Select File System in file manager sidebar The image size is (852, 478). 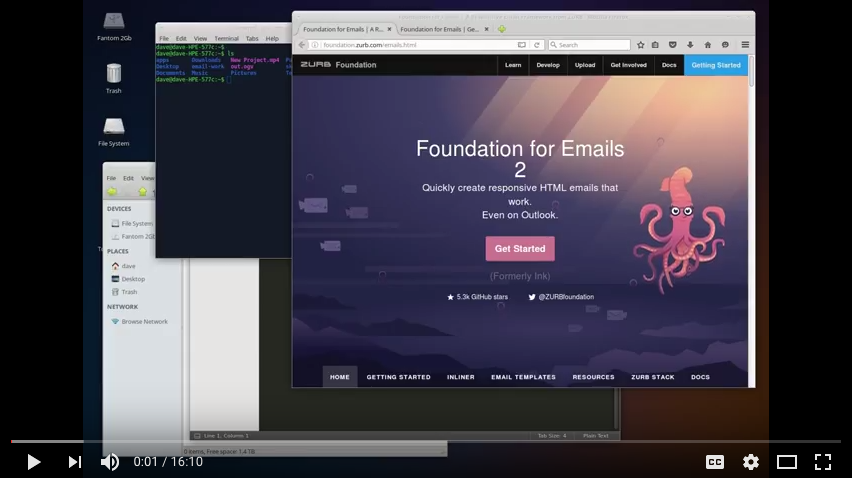131,223
